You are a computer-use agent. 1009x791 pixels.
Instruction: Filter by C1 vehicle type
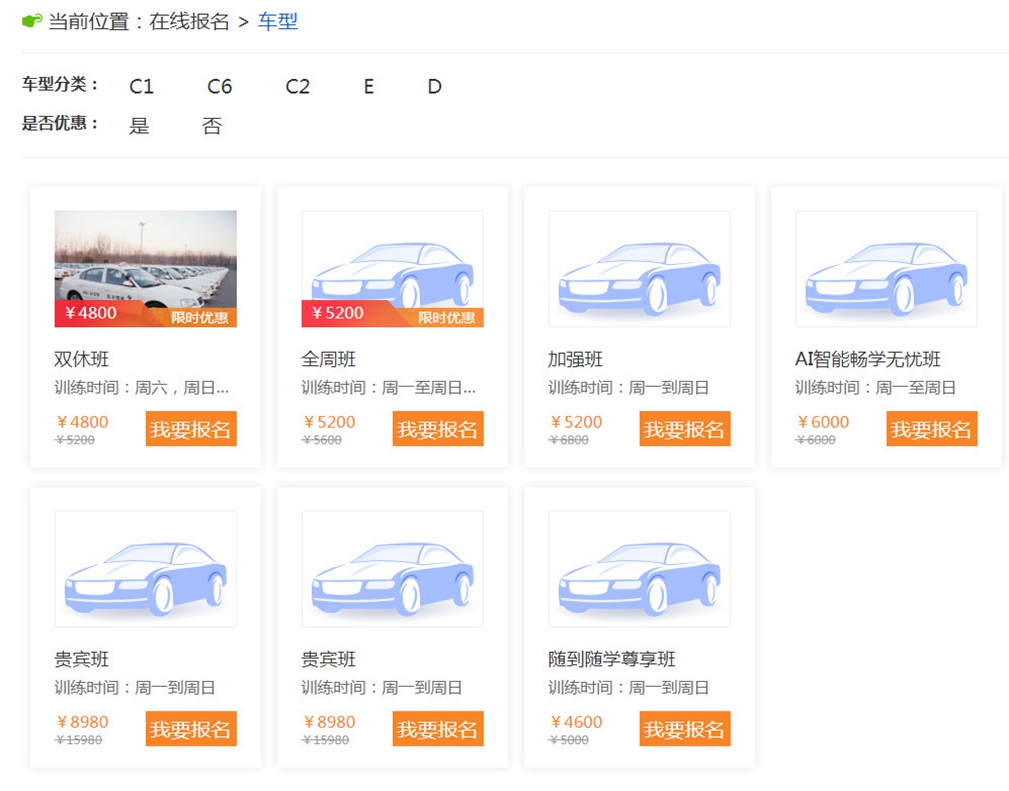point(141,86)
